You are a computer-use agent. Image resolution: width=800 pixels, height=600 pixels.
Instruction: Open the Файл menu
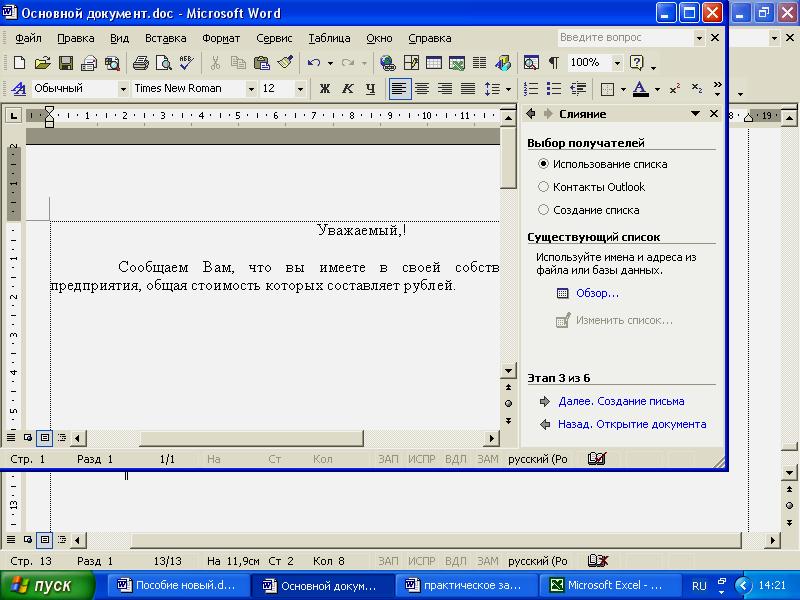(x=28, y=38)
